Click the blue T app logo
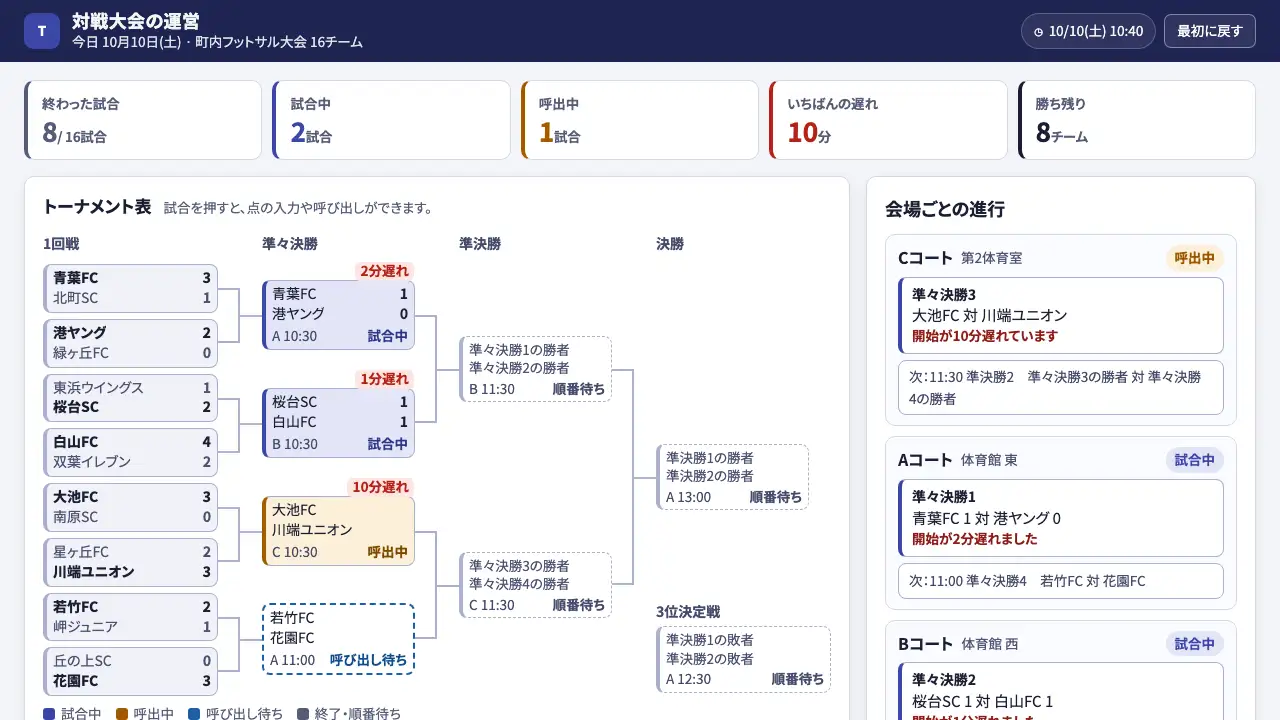This screenshot has width=1280, height=720. pos(41,31)
